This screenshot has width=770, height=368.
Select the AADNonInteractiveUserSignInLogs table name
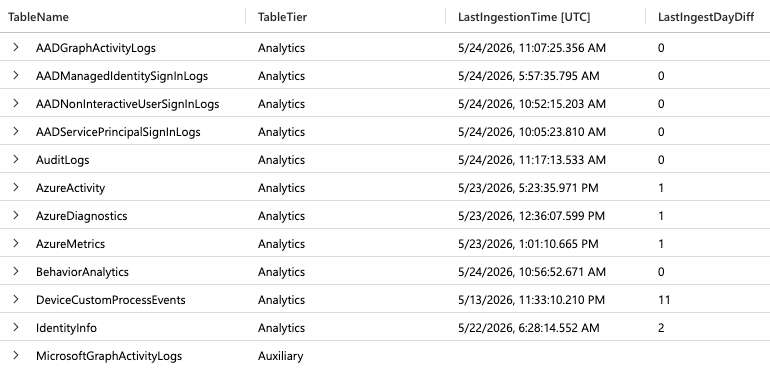(128, 104)
